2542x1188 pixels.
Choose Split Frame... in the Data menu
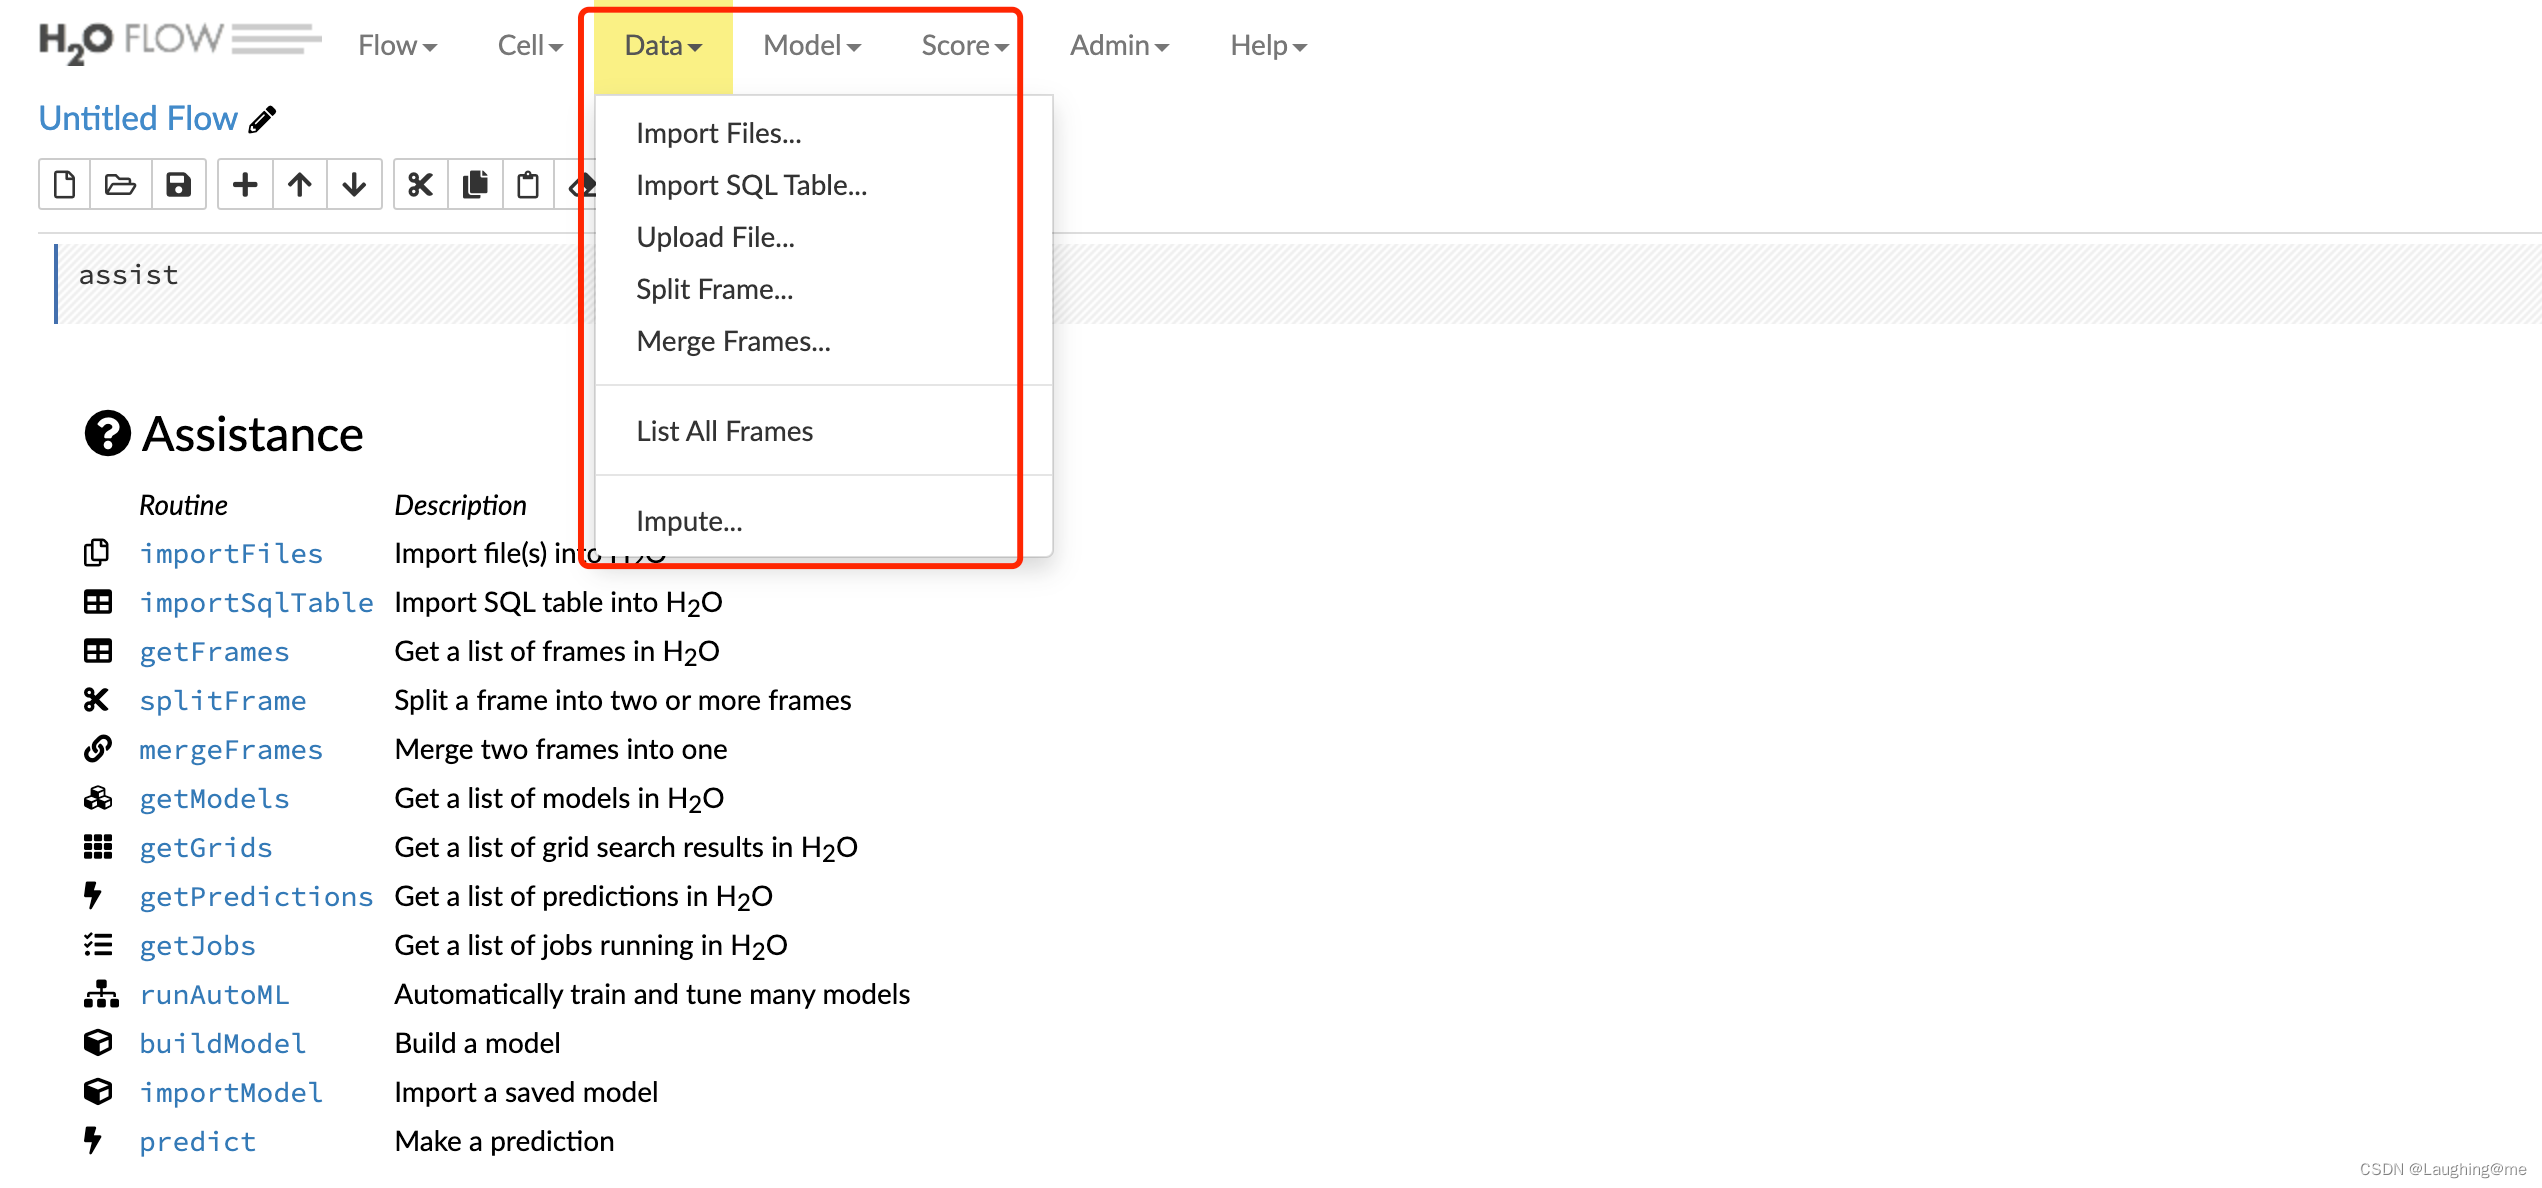(714, 290)
